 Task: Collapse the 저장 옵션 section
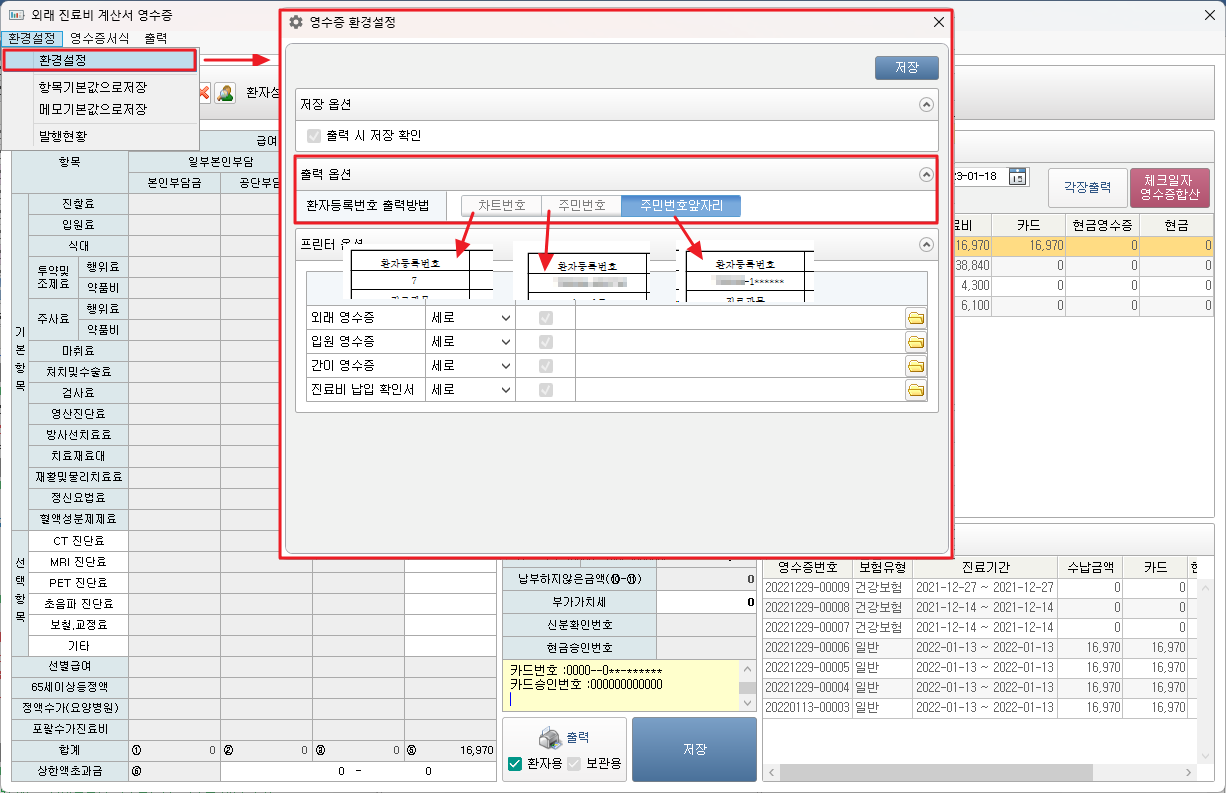[x=926, y=104]
